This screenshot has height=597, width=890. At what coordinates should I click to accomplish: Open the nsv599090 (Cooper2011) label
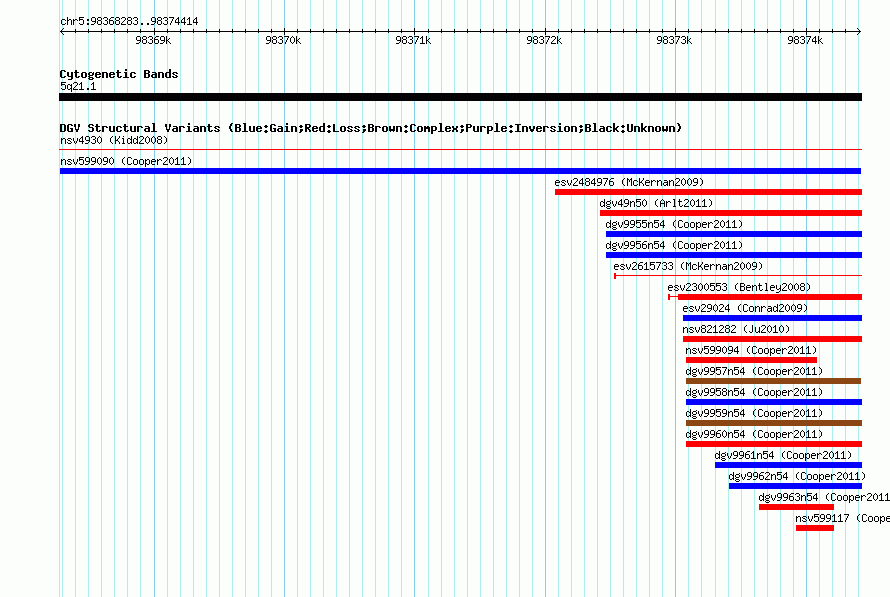[126, 161]
